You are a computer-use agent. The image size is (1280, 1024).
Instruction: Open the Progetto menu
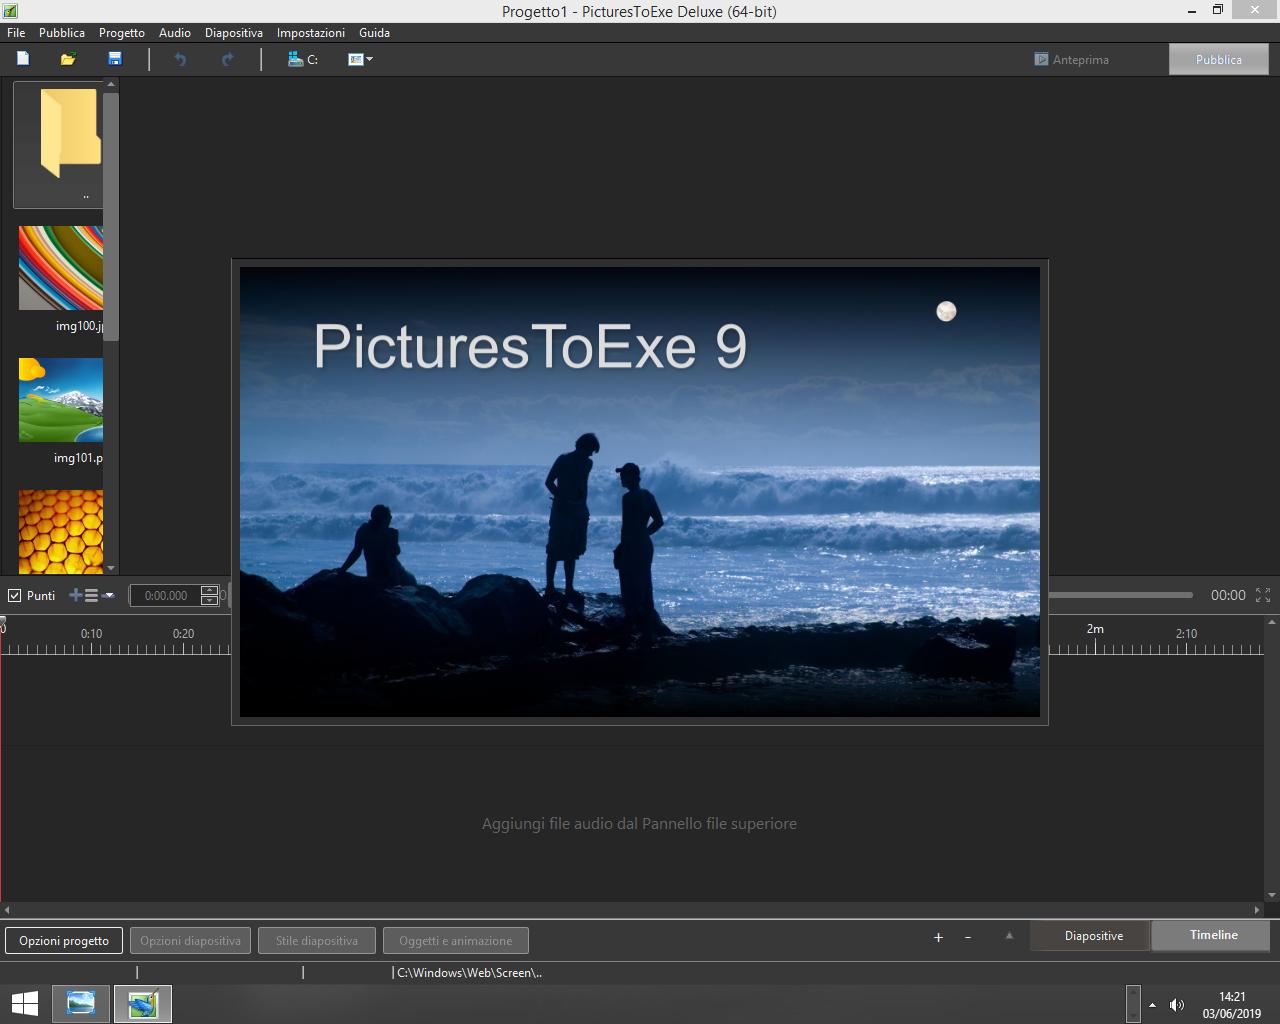coord(122,32)
